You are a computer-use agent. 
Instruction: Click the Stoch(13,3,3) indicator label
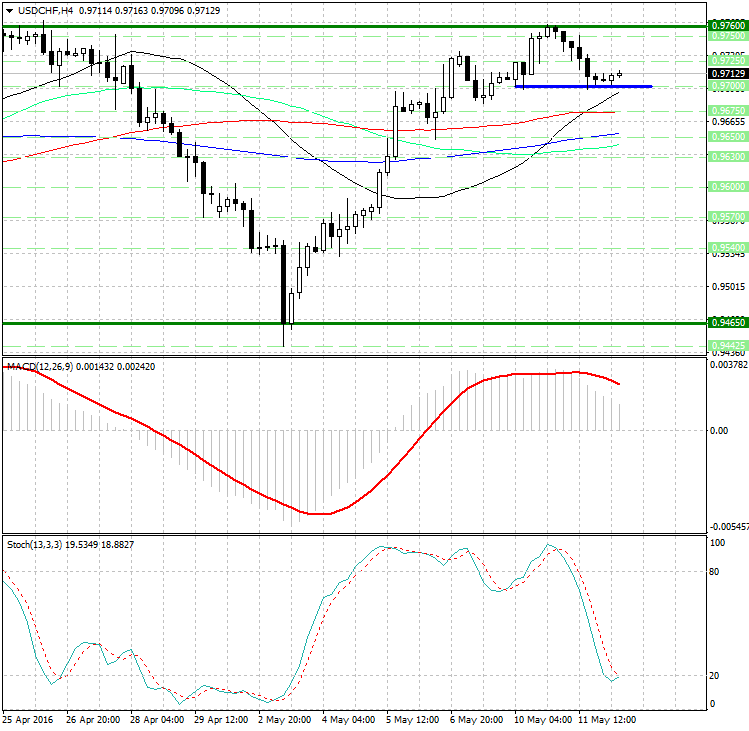34,544
